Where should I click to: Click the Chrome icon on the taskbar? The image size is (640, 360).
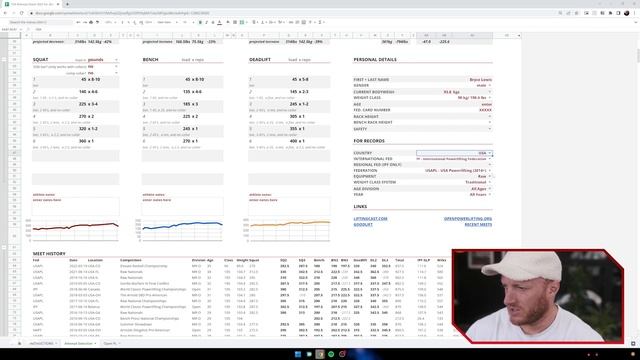pyautogui.click(x=320, y=354)
